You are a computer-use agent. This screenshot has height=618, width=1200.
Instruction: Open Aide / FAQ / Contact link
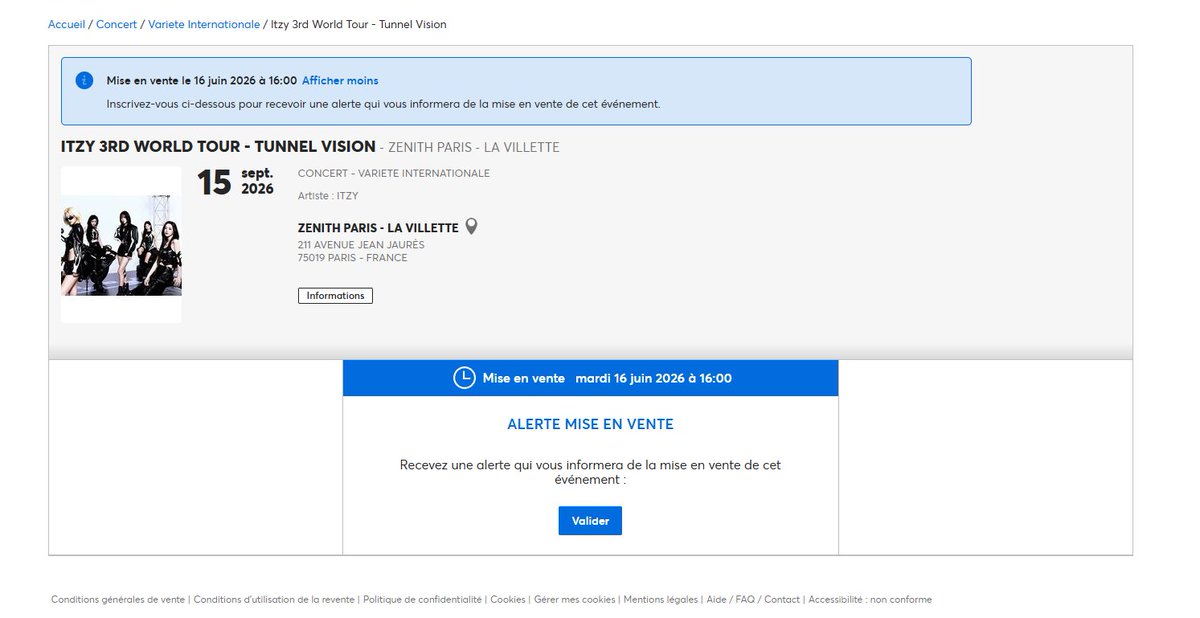753,600
